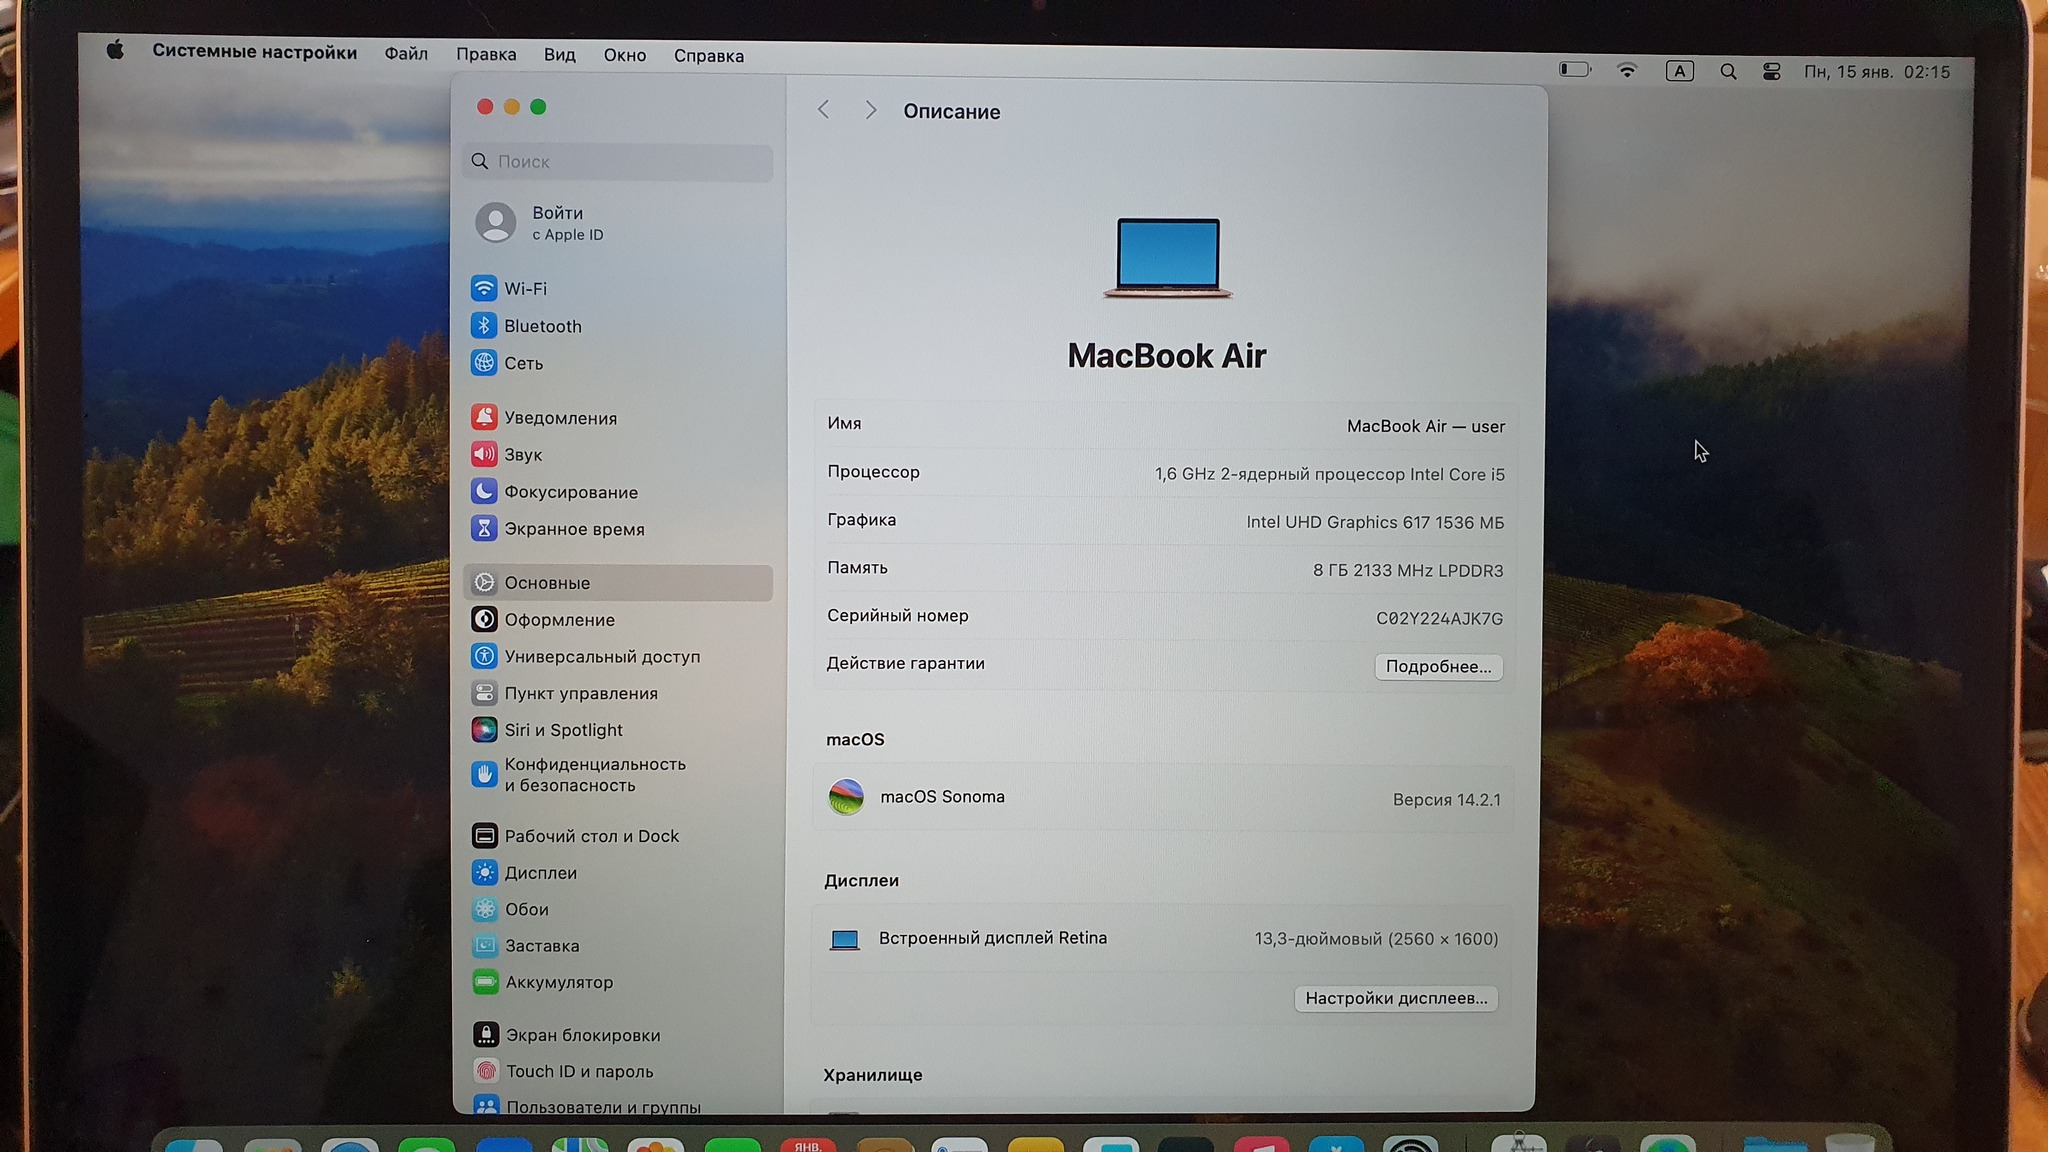
Task: Go back with the left chevron
Action: pyautogui.click(x=824, y=110)
